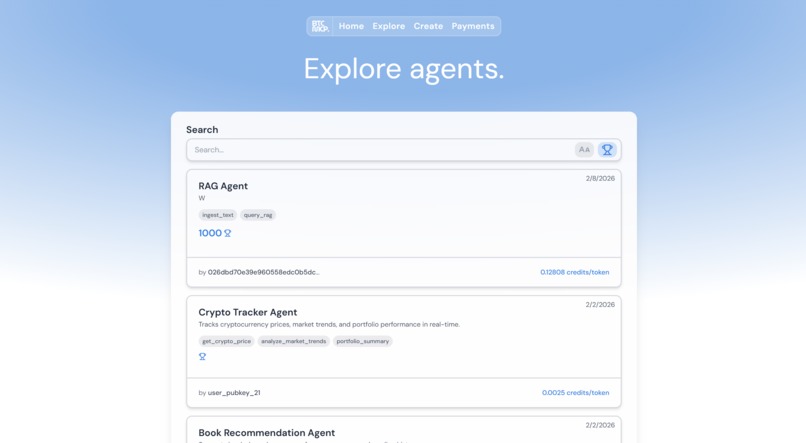Click the 1000 score on RAG Agent
806x443 pixels.
tap(210, 233)
